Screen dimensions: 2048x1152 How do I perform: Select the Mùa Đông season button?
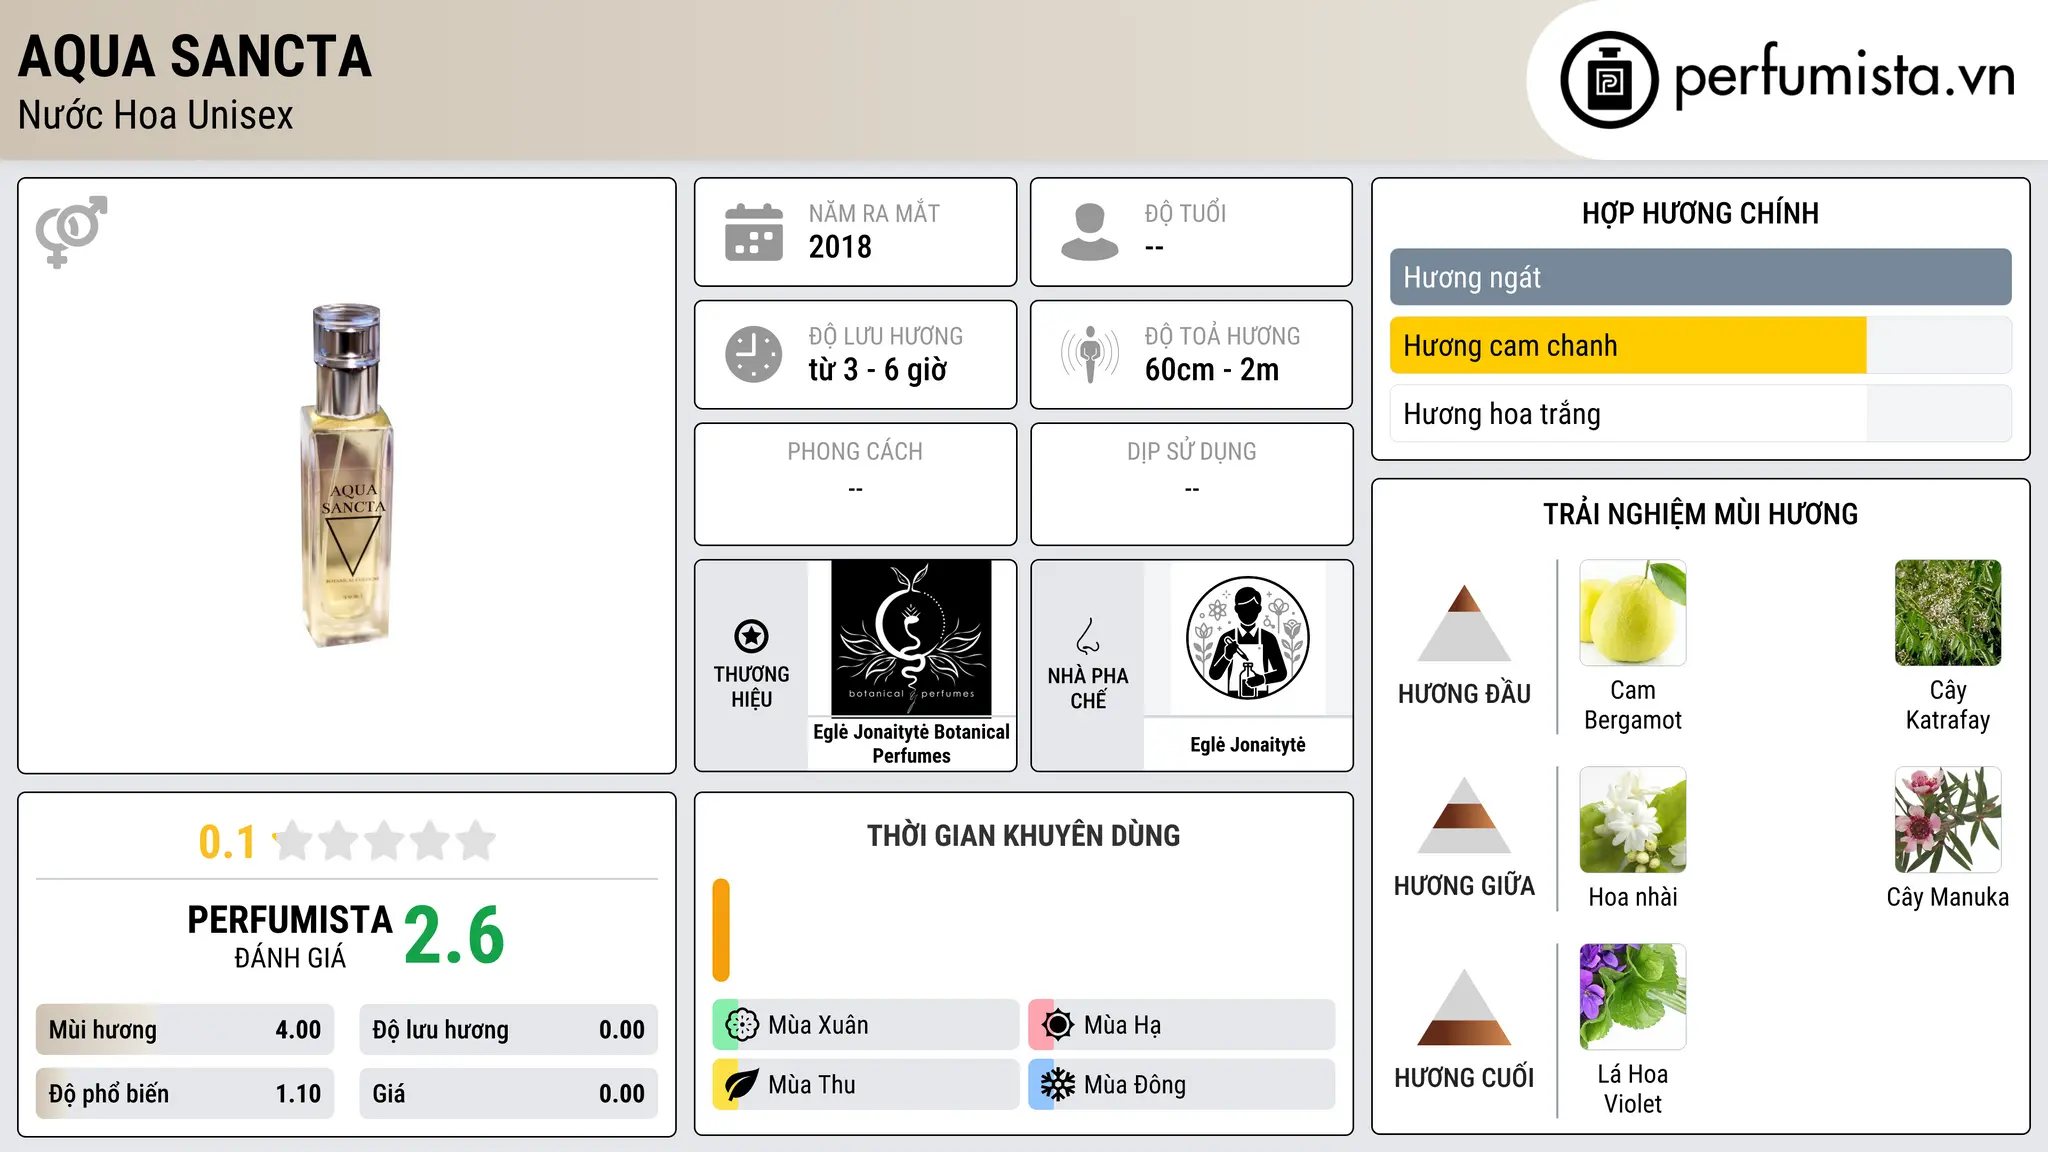[x=1182, y=1085]
